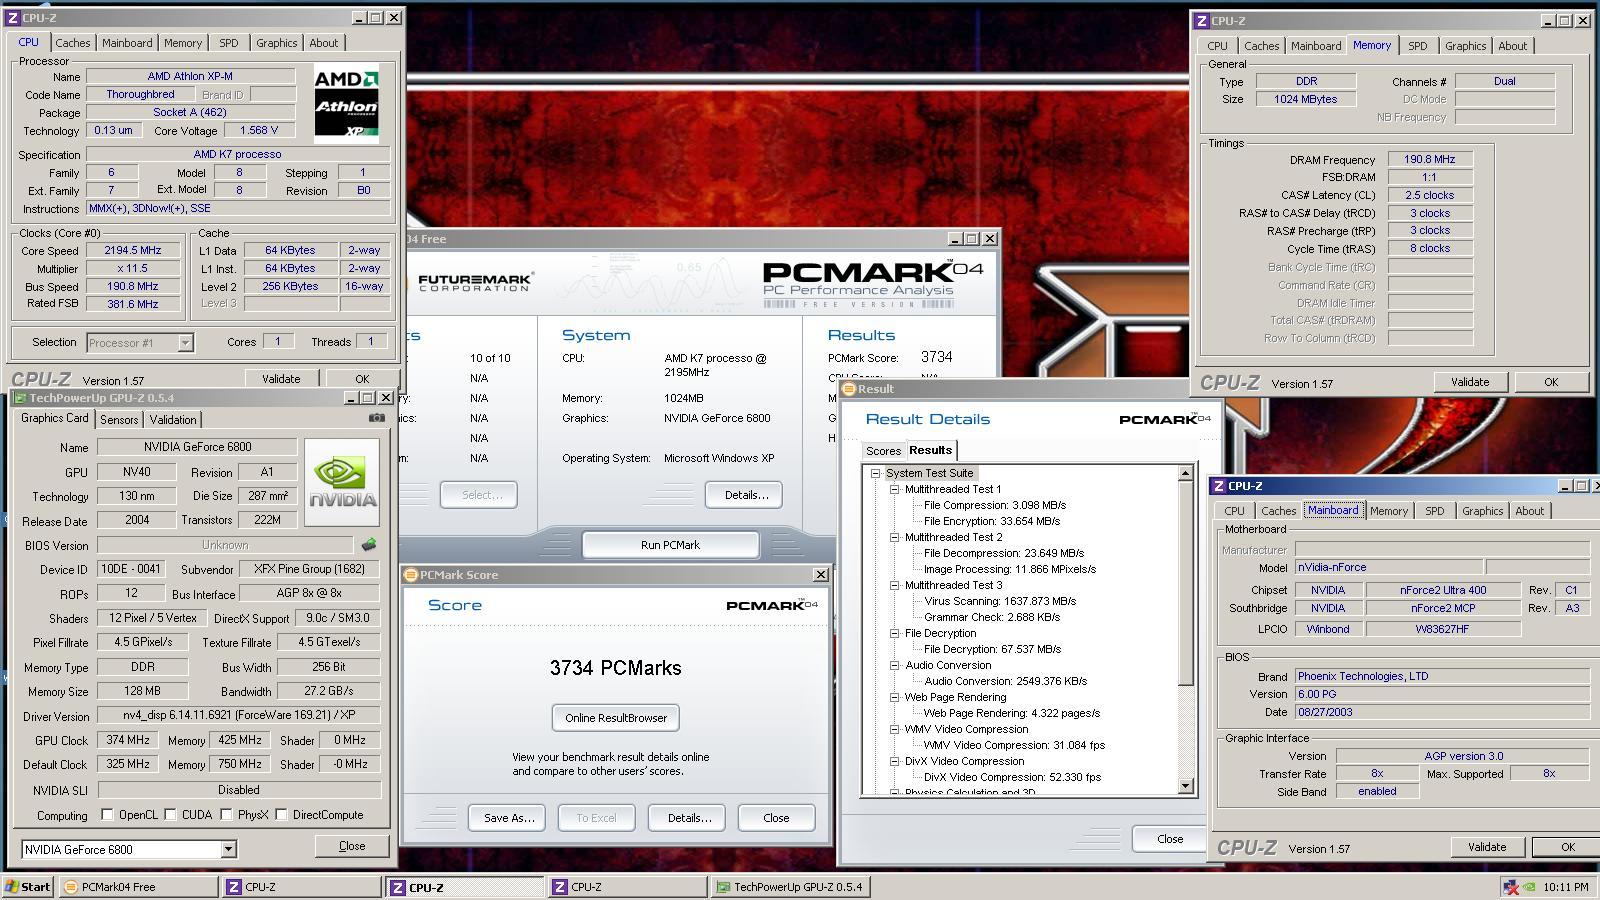Click the Online ResultBrowser button
This screenshot has height=900, width=1600.
coord(616,718)
